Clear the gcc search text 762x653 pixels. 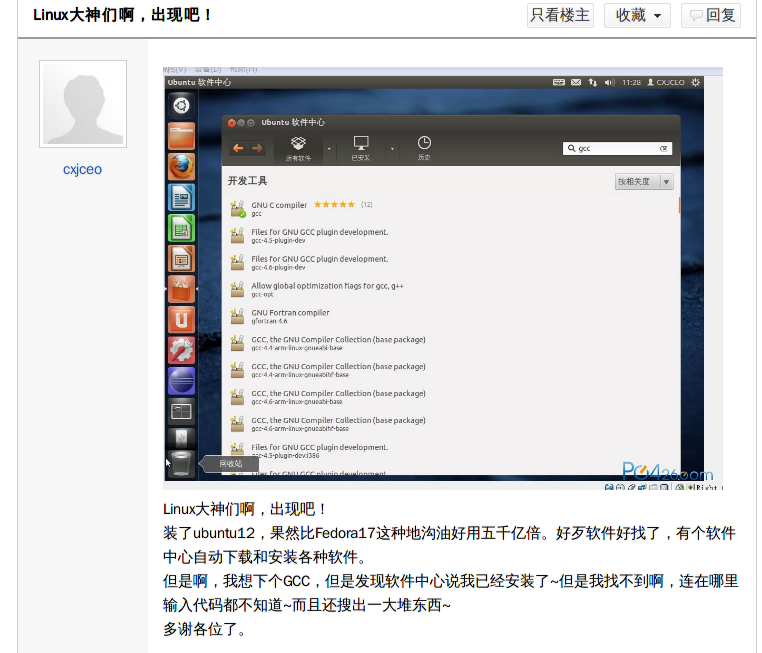point(663,148)
